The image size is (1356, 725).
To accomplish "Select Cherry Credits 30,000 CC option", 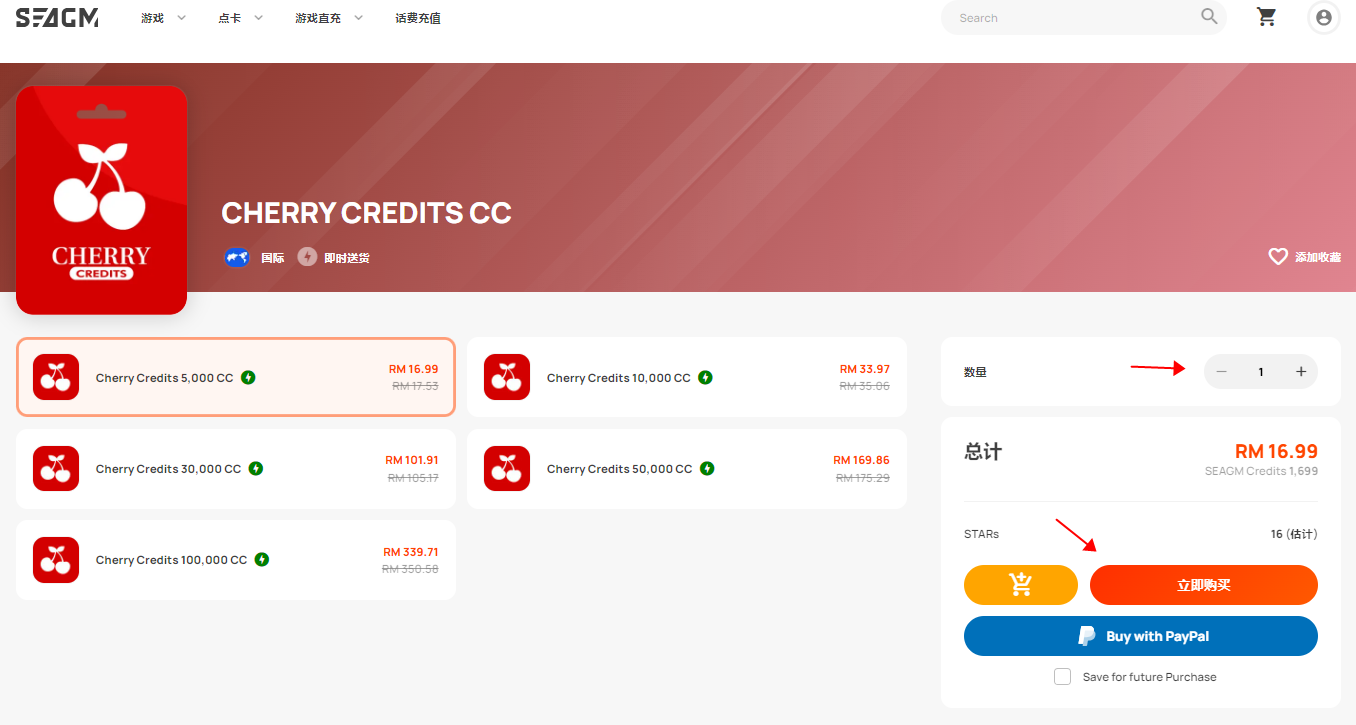I will [x=236, y=468].
